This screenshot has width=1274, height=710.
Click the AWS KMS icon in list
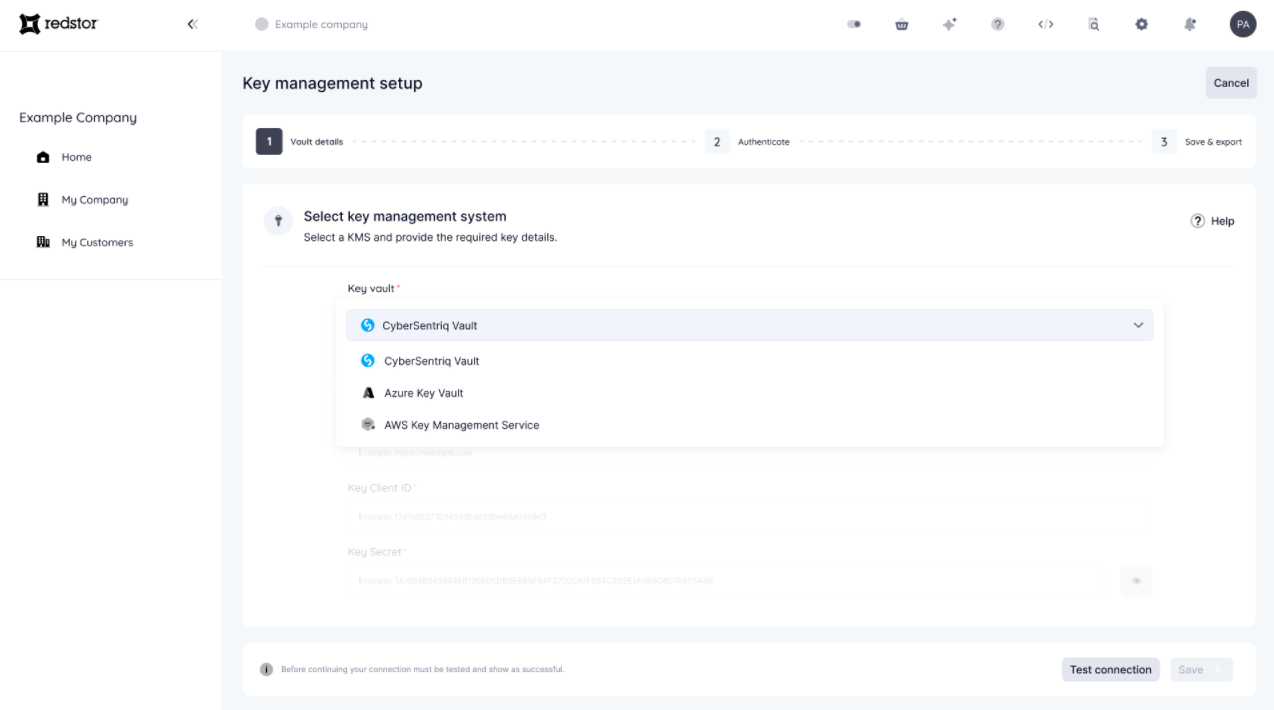(368, 425)
